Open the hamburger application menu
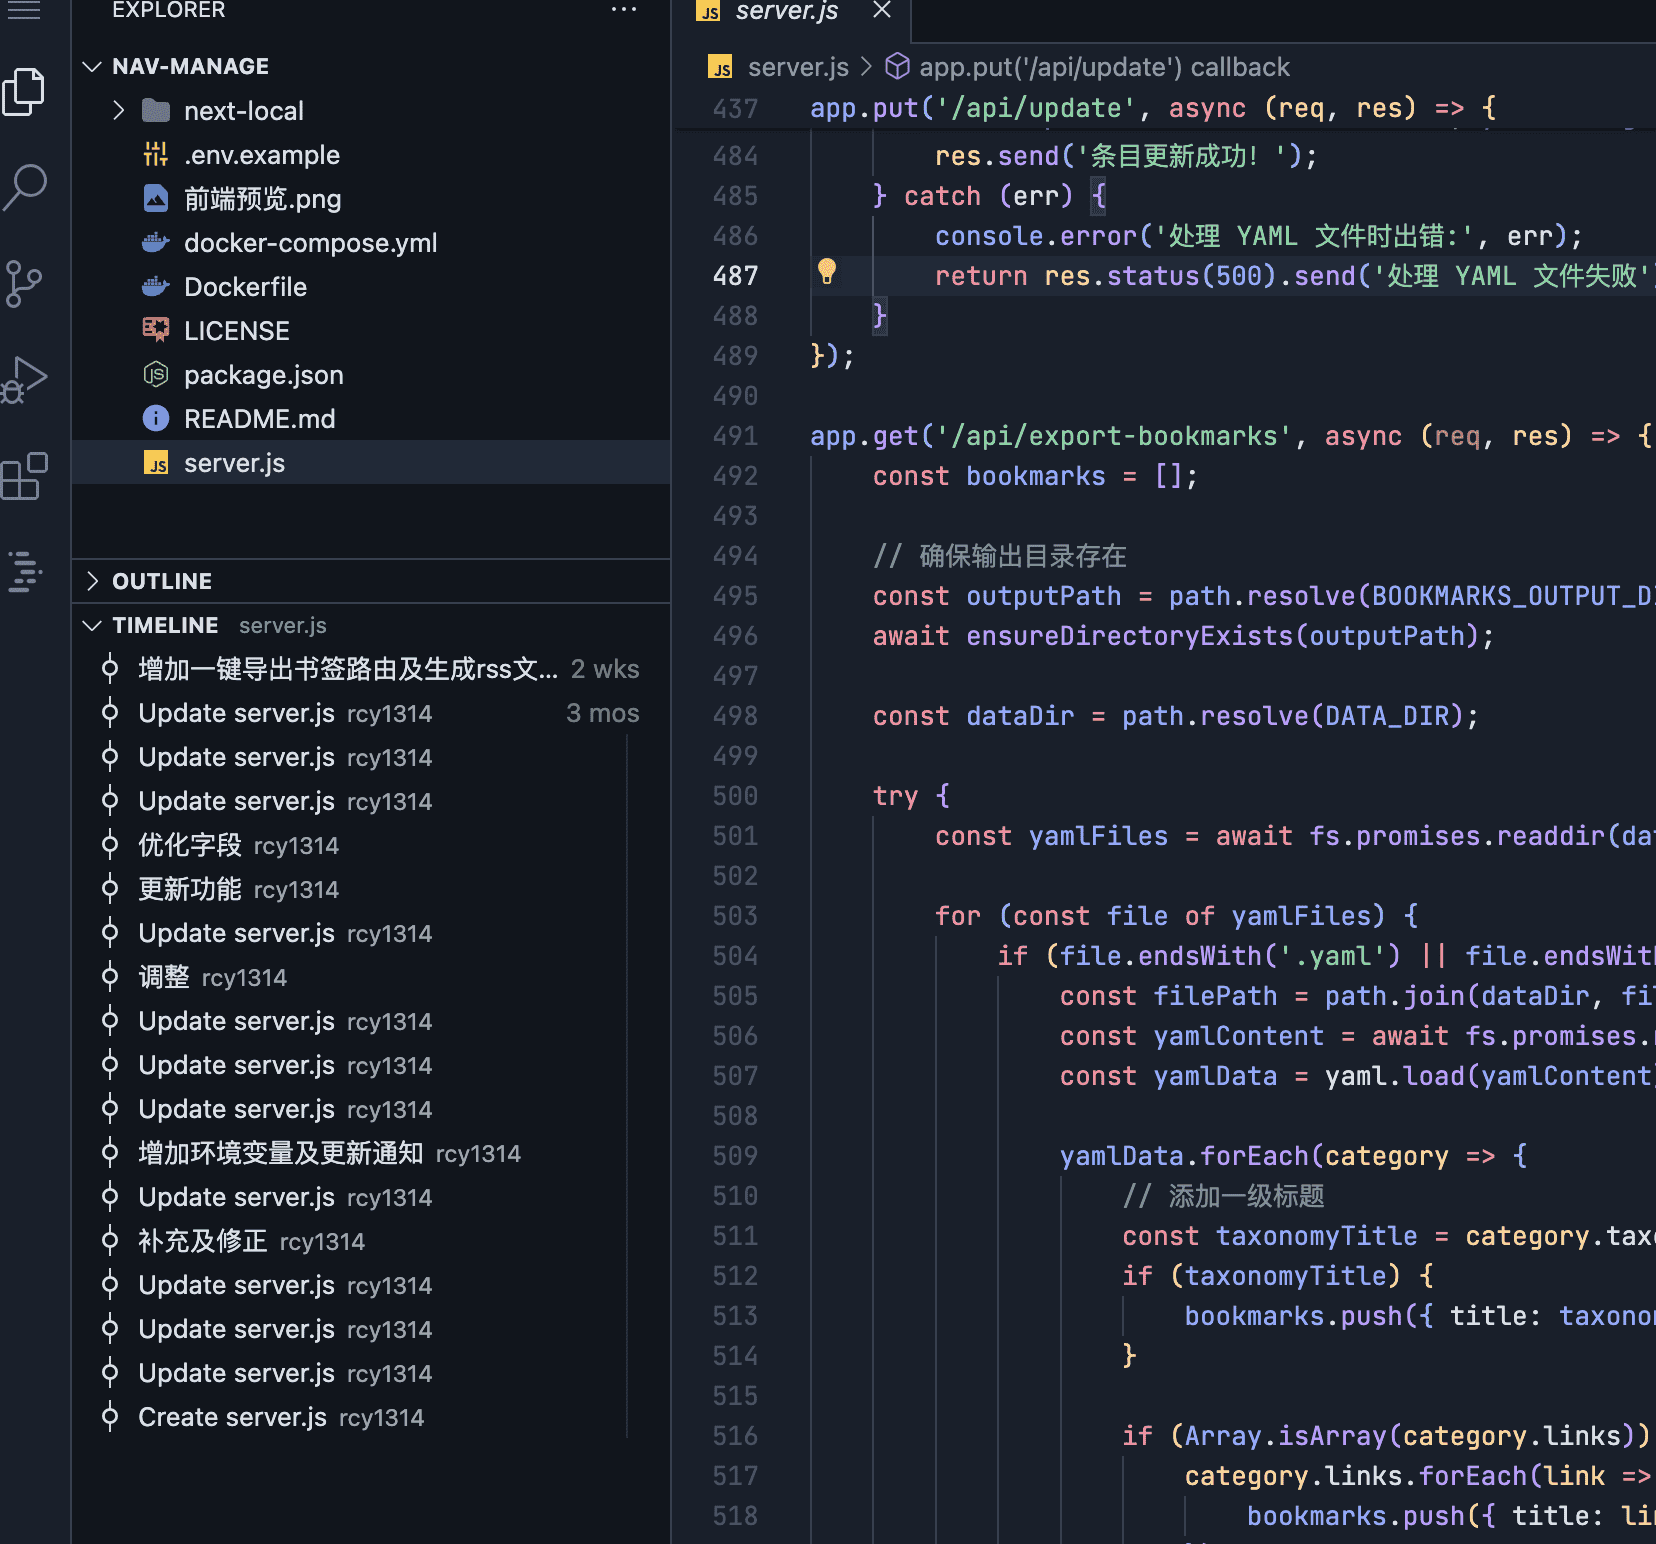 pos(24,11)
